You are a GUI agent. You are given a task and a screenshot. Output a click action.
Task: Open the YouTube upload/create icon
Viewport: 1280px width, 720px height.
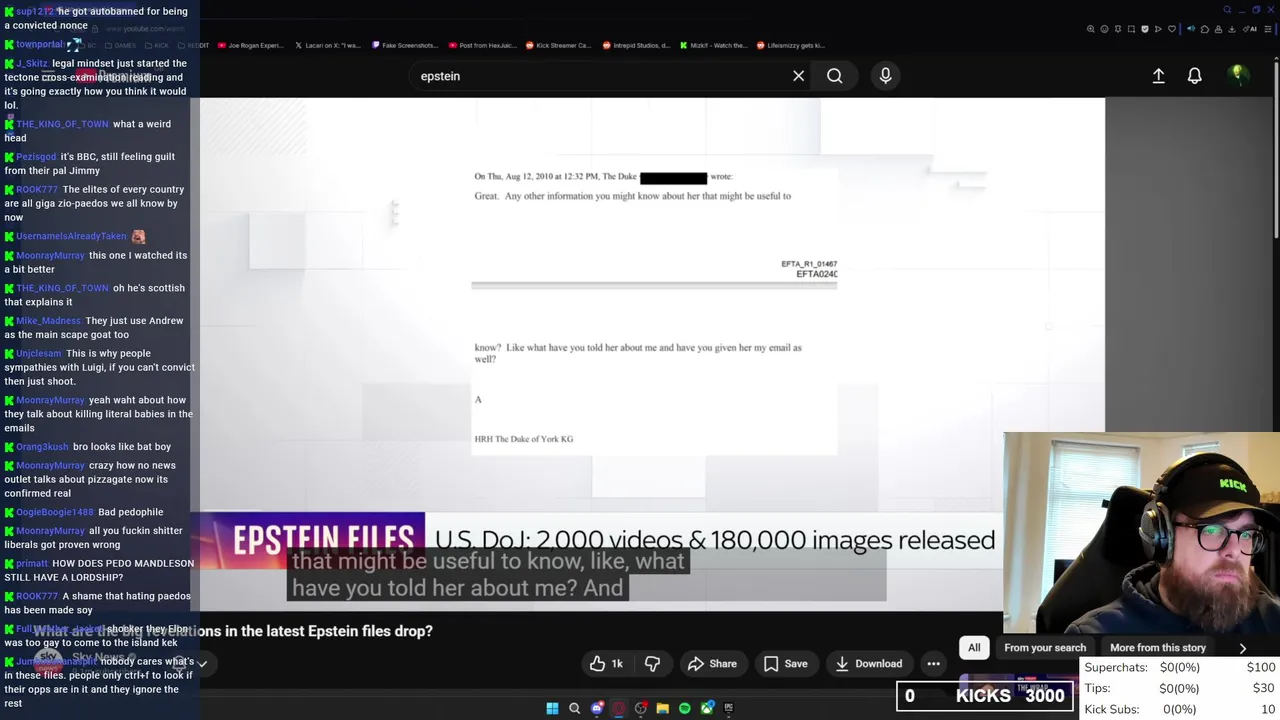coord(1158,76)
